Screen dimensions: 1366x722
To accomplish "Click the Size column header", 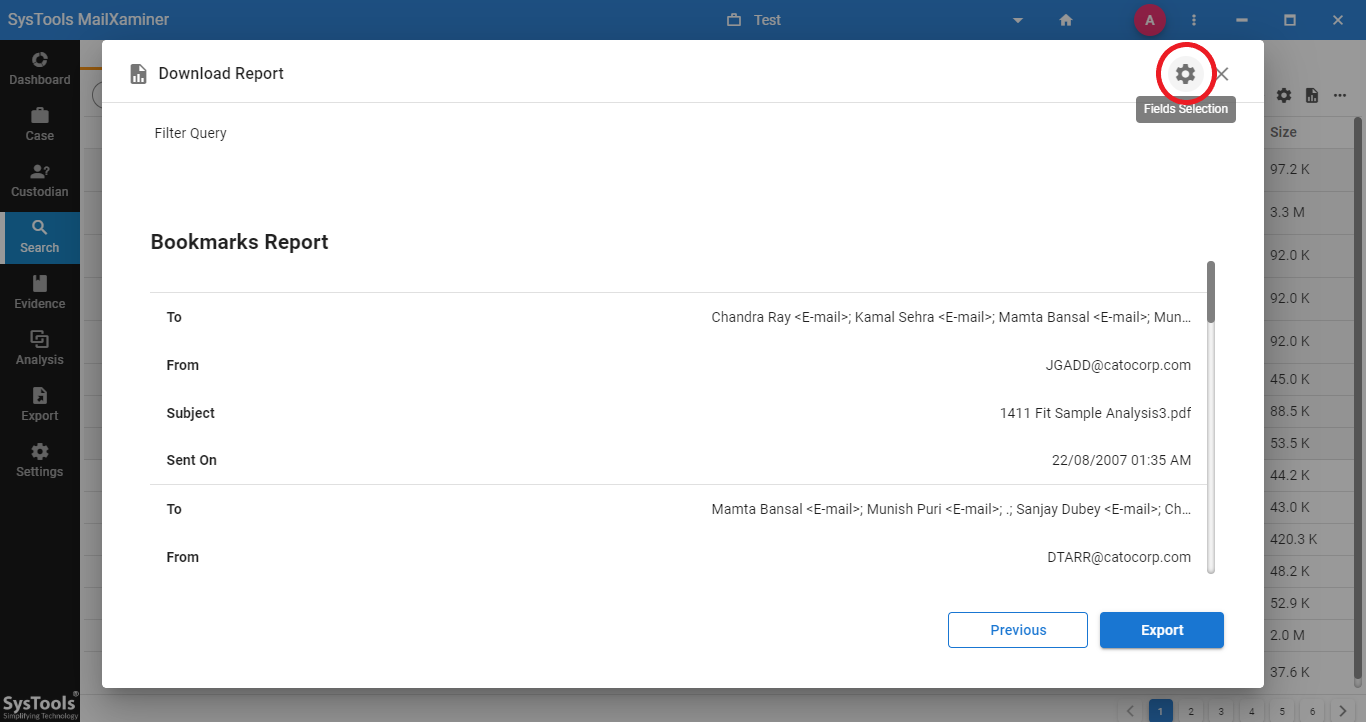I will click(x=1283, y=132).
